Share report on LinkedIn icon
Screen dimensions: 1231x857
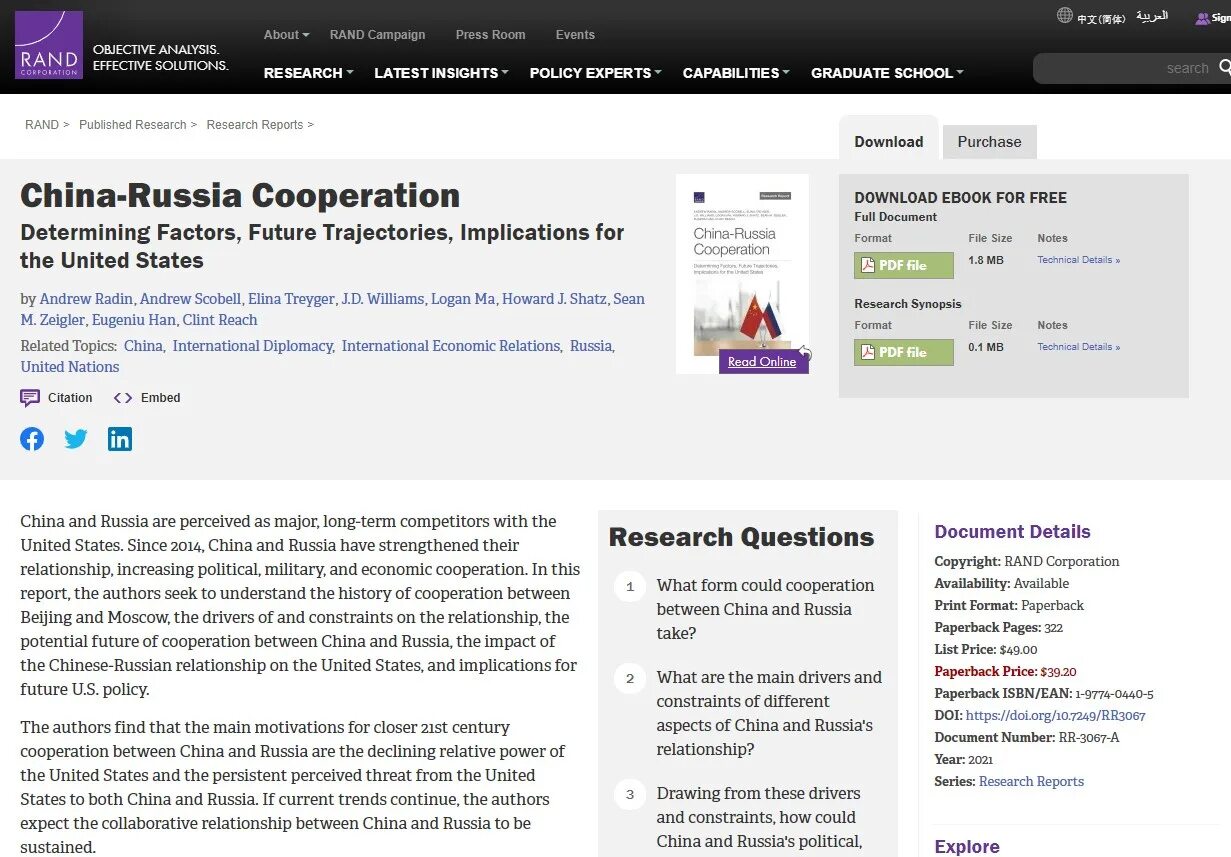click(120, 439)
